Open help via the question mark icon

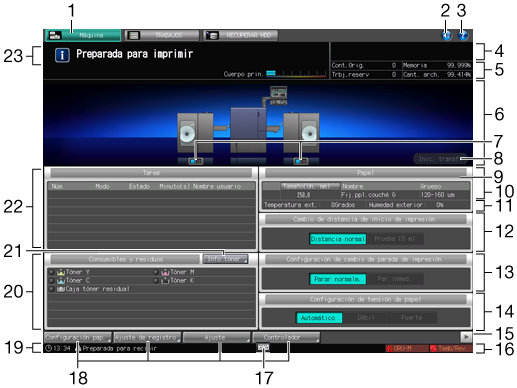point(462,35)
